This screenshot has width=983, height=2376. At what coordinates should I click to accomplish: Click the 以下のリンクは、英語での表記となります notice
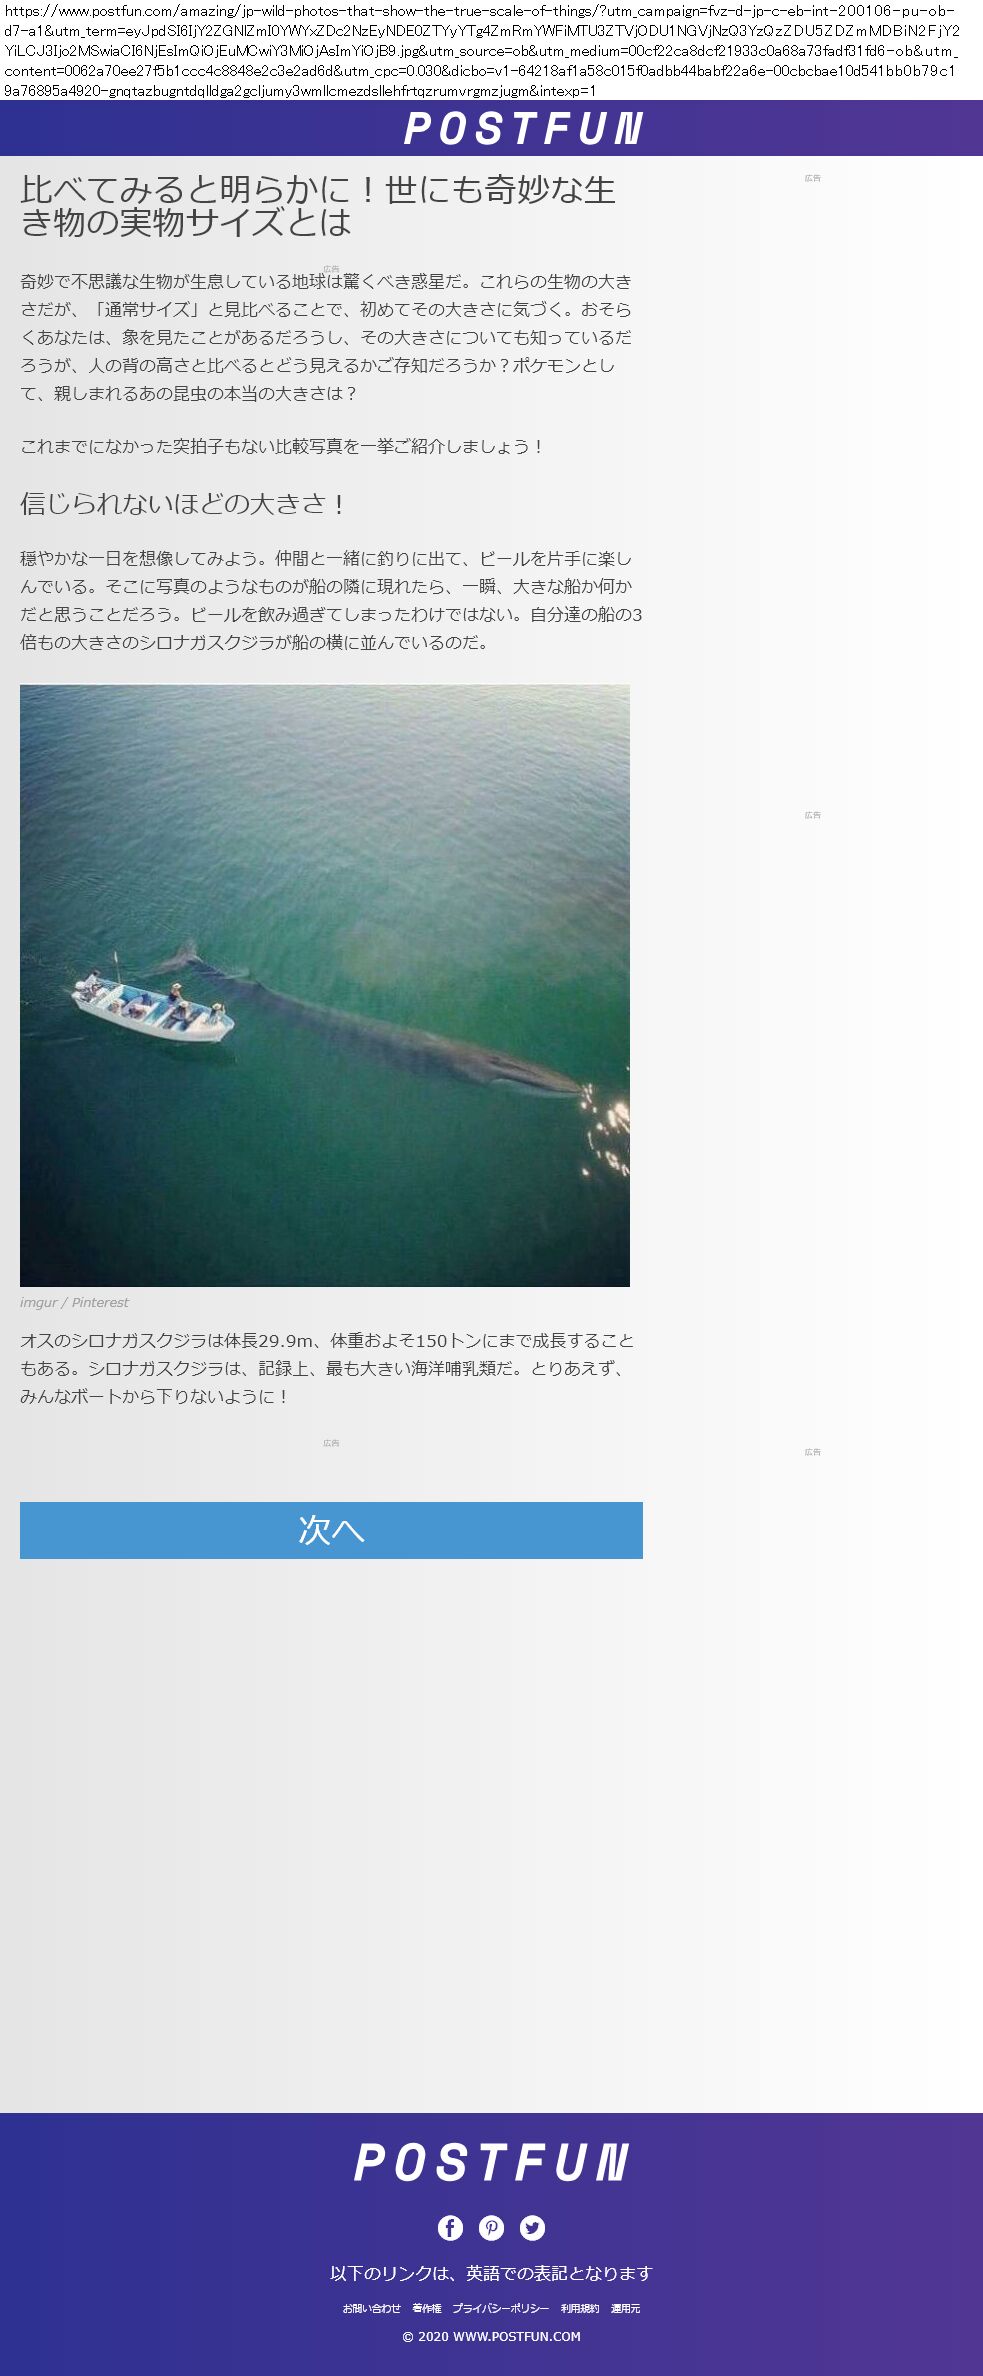click(x=491, y=2273)
